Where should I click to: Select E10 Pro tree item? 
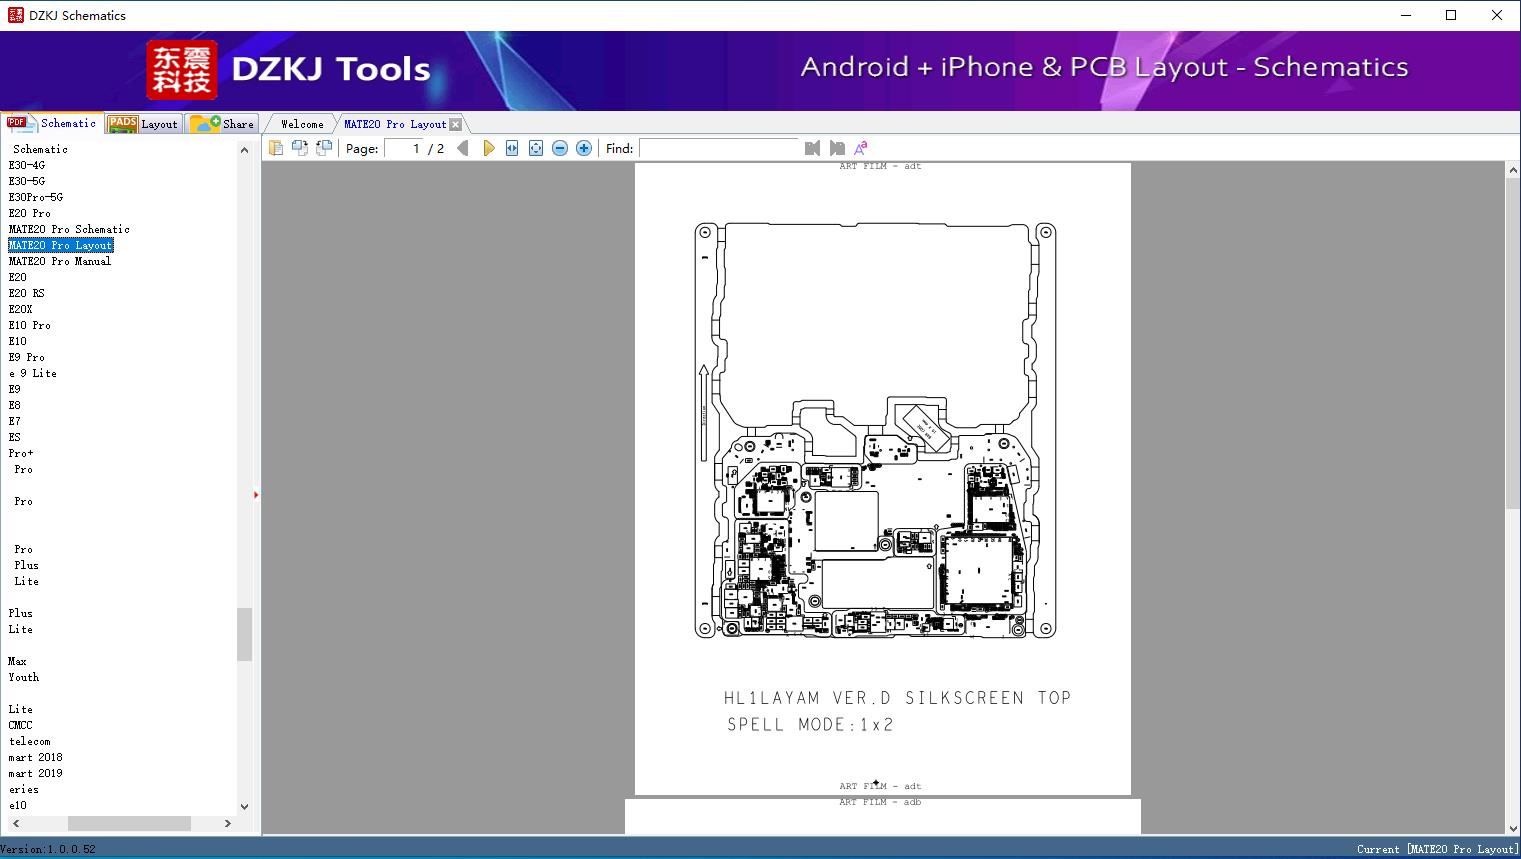pyautogui.click(x=30, y=325)
